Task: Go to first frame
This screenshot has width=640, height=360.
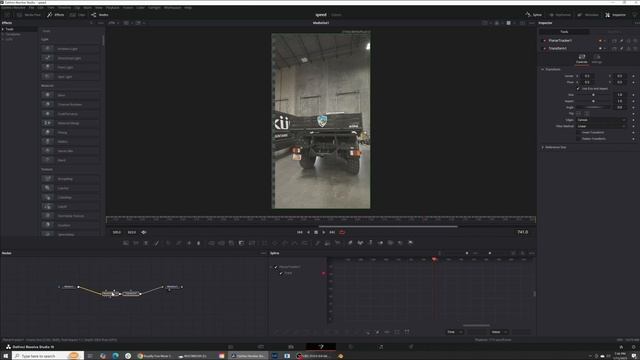Action: click(x=300, y=232)
